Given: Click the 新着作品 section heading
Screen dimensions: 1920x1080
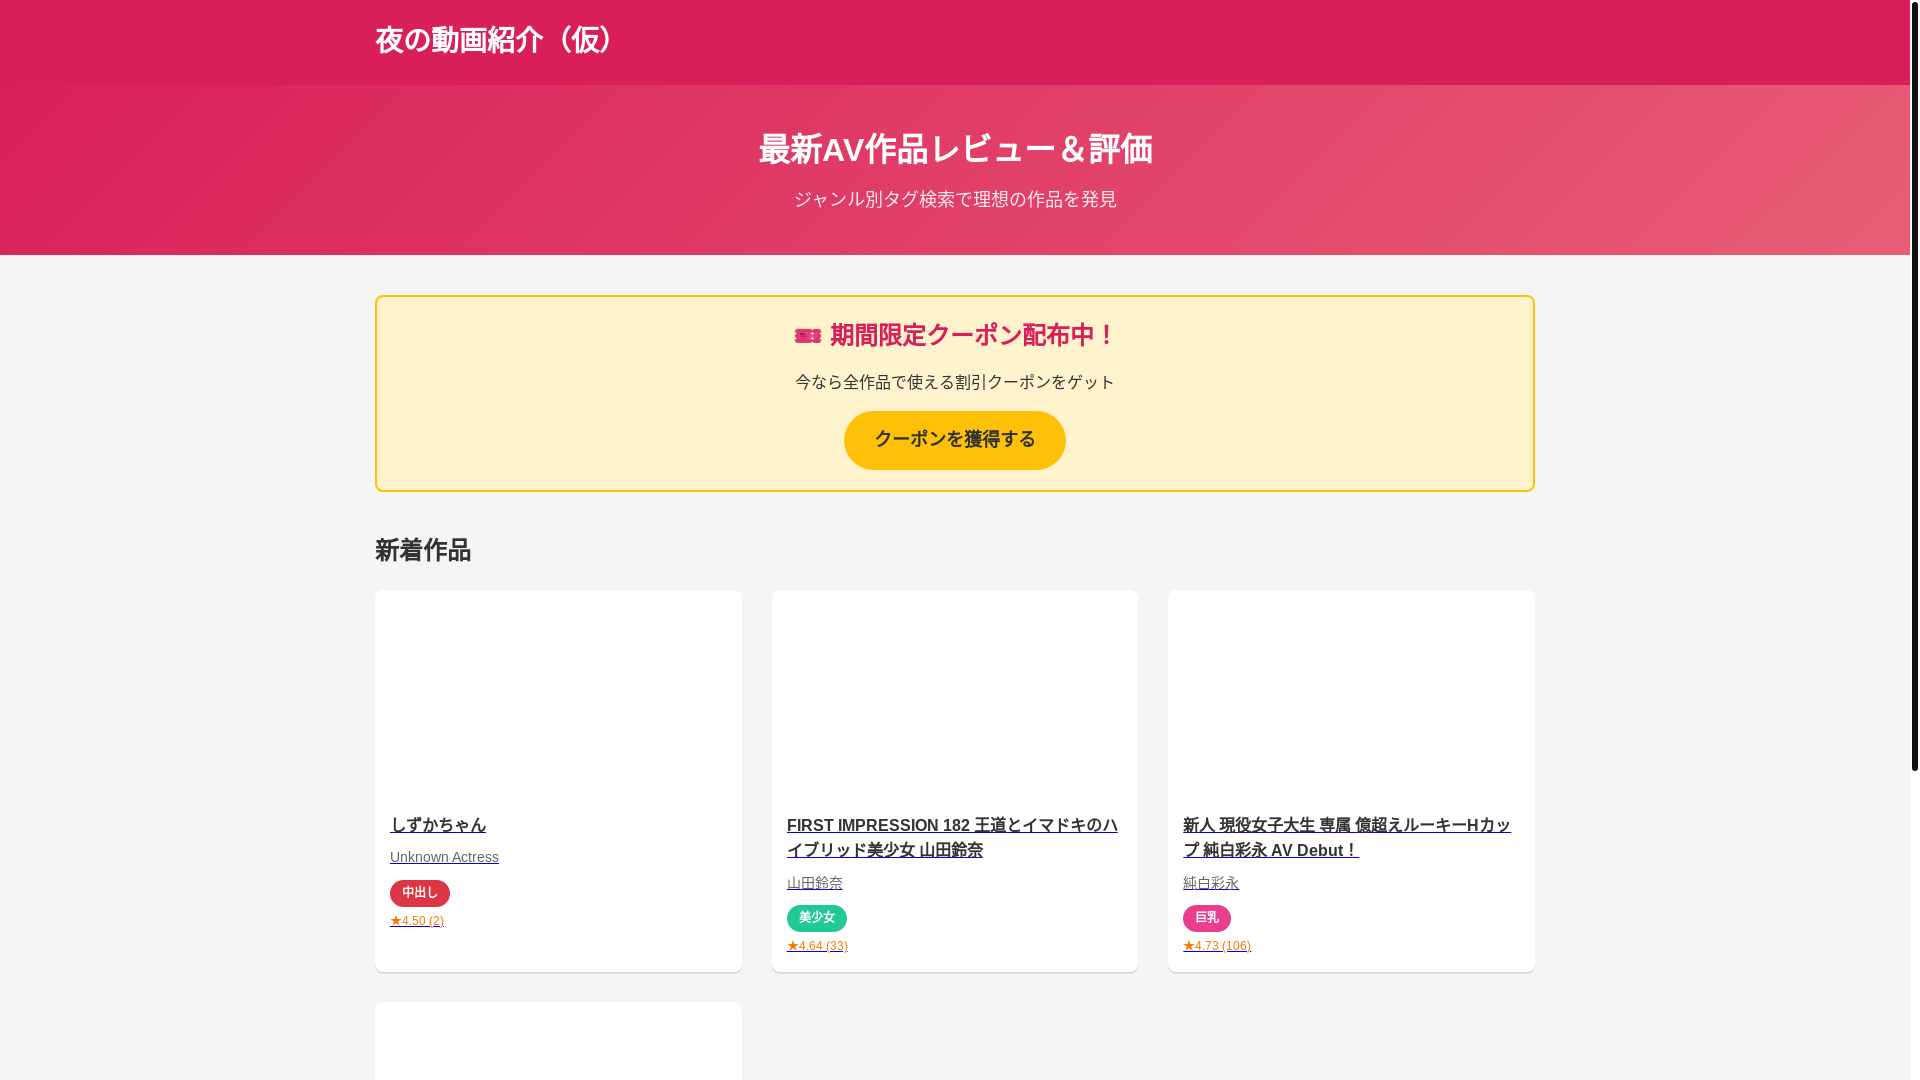Looking at the screenshot, I should click(423, 550).
